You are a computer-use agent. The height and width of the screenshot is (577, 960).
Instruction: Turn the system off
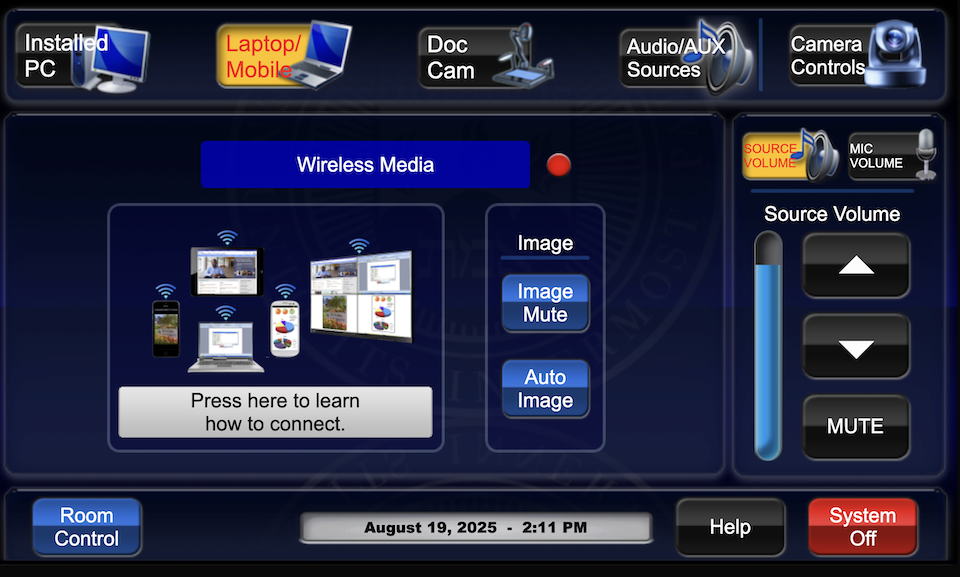[862, 527]
